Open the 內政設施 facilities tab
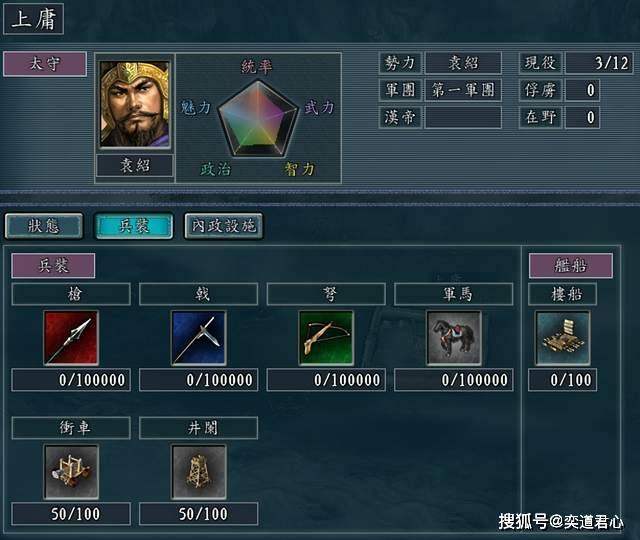 224,225
